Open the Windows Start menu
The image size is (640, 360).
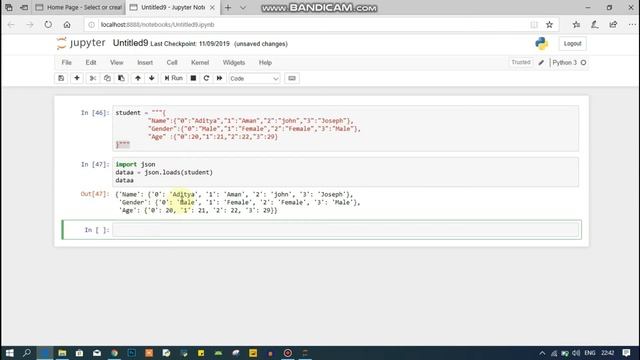(x=9, y=353)
